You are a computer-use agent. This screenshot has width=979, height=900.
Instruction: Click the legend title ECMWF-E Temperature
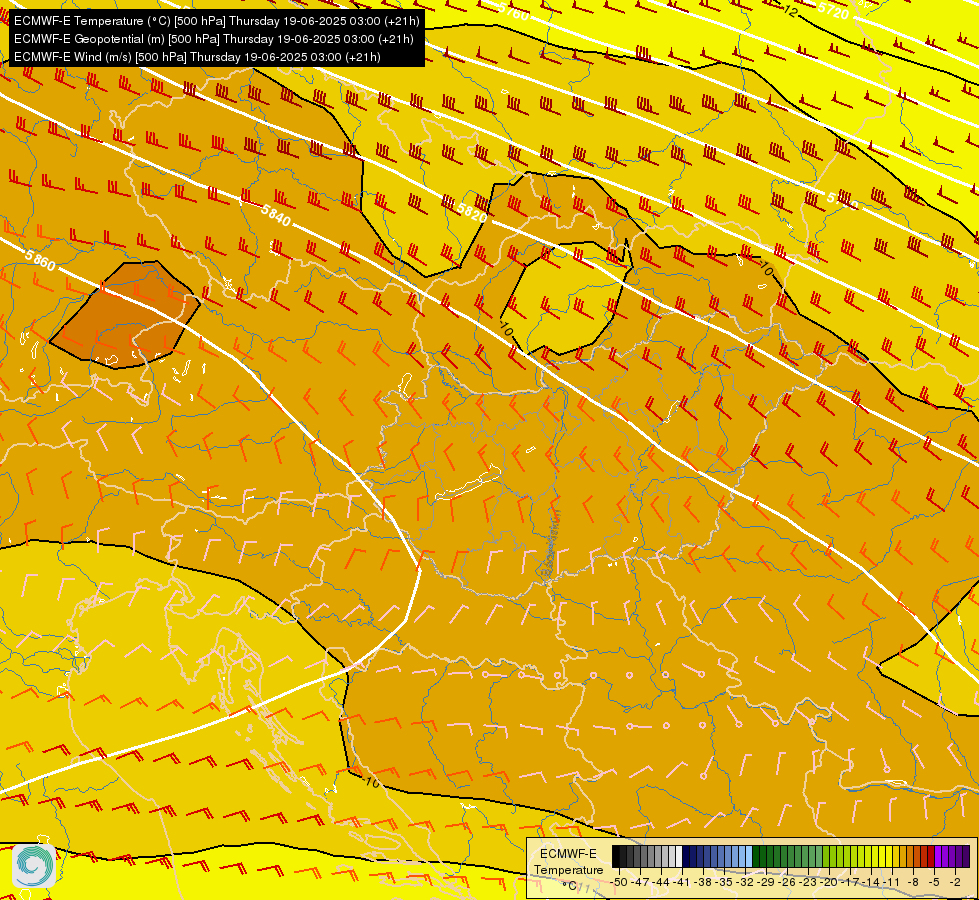568,862
